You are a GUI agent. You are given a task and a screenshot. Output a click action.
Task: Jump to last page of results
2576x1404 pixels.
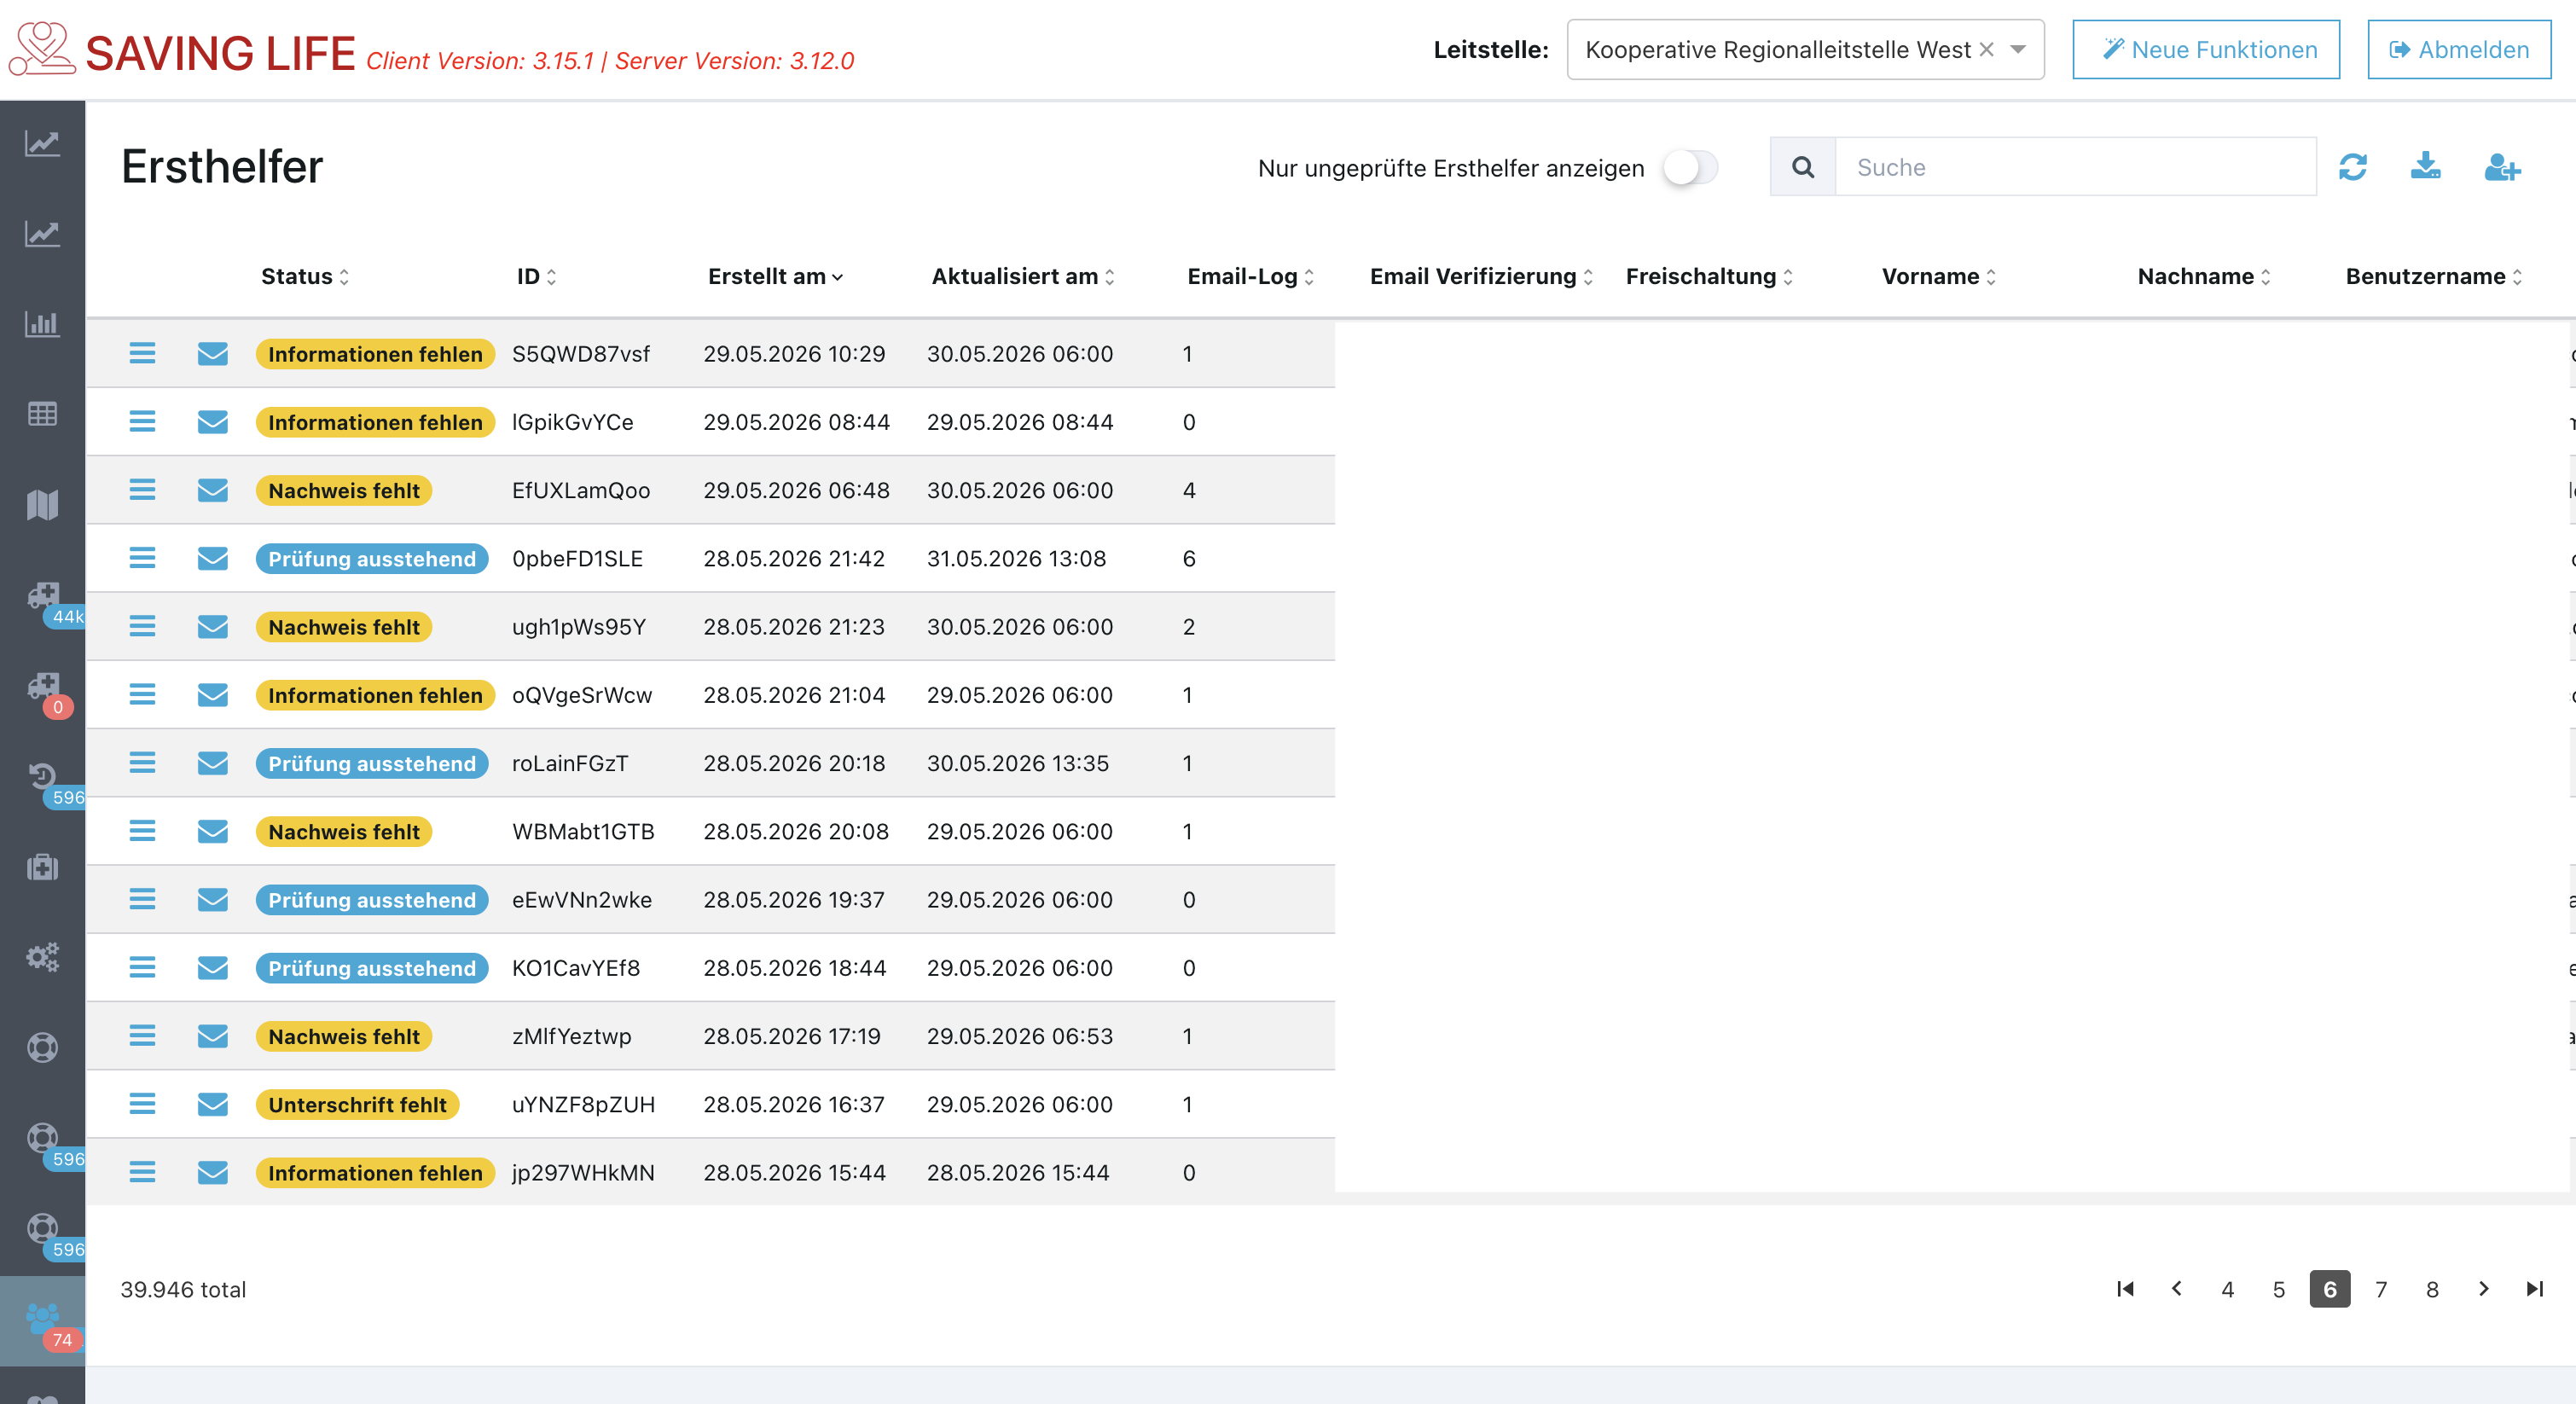click(2534, 1289)
